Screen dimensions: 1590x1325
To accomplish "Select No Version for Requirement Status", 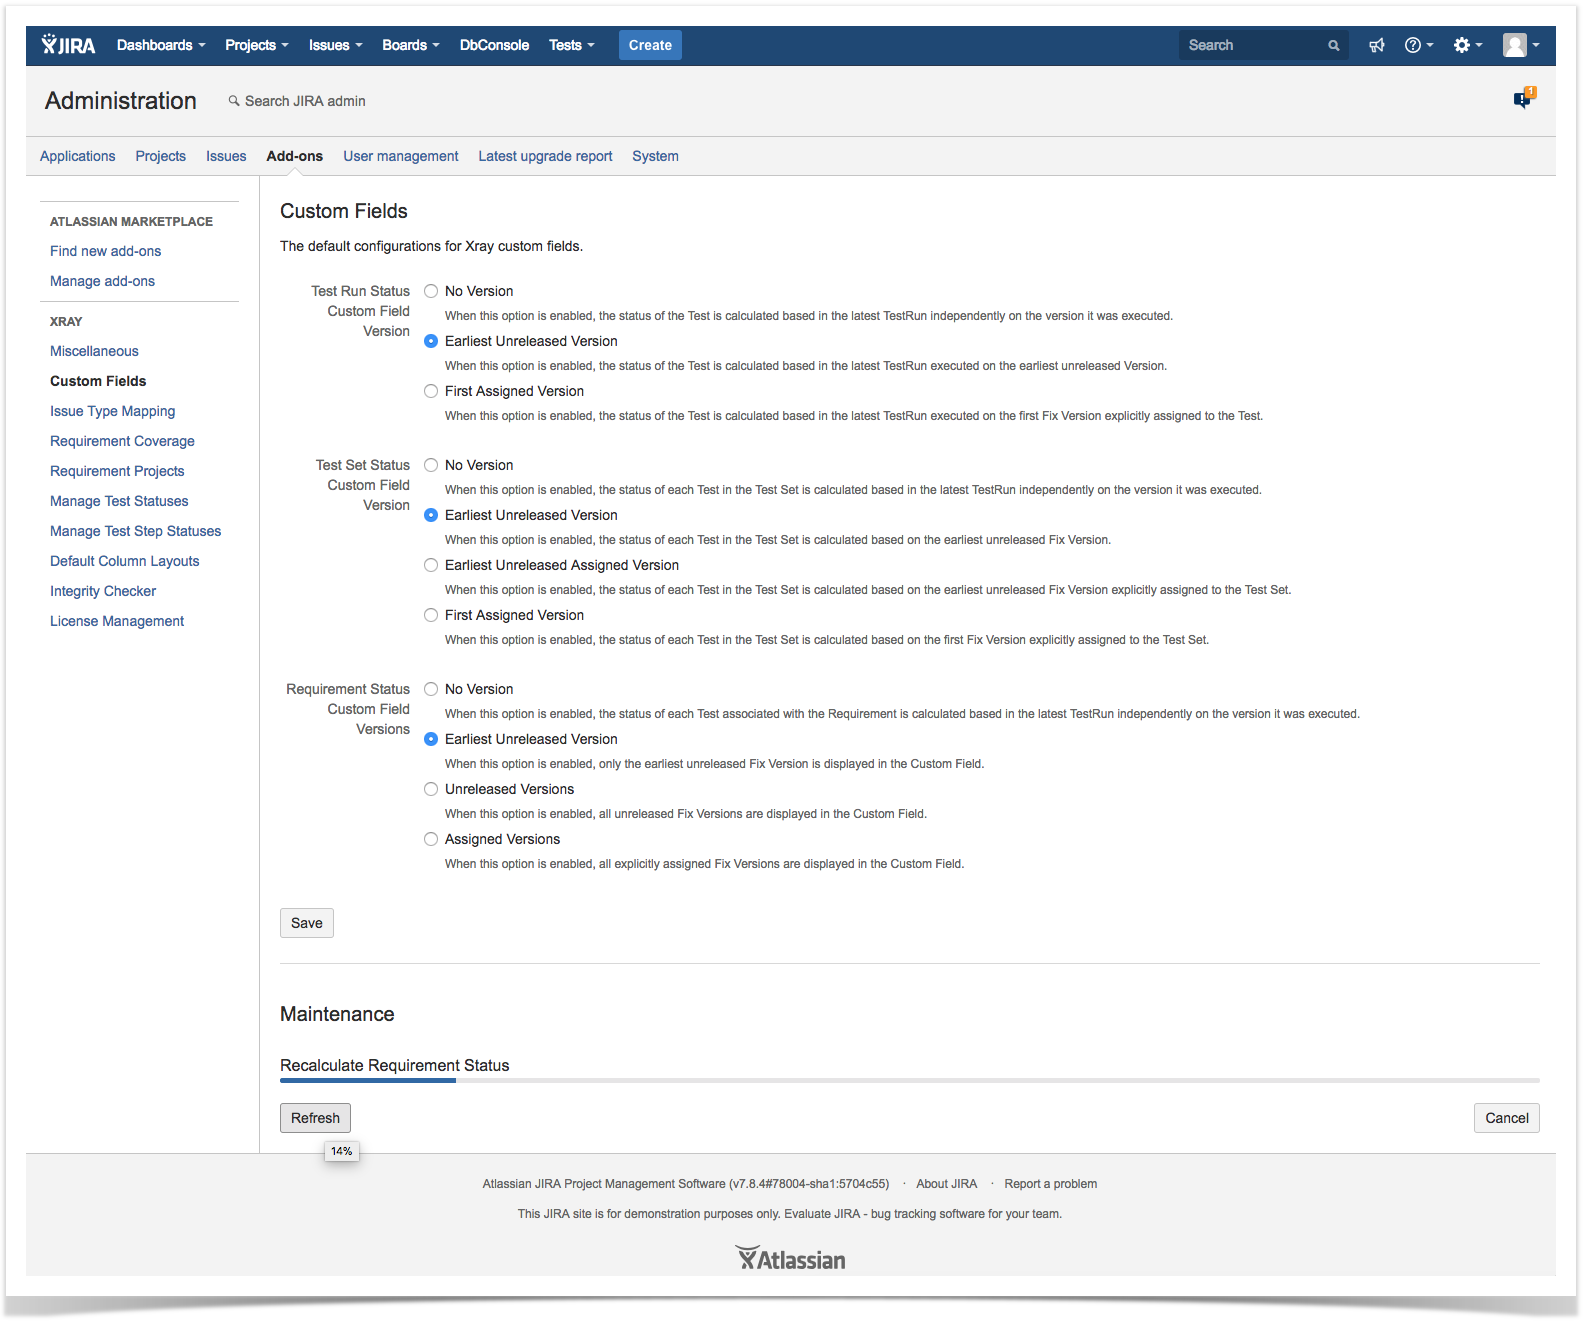I will point(431,689).
